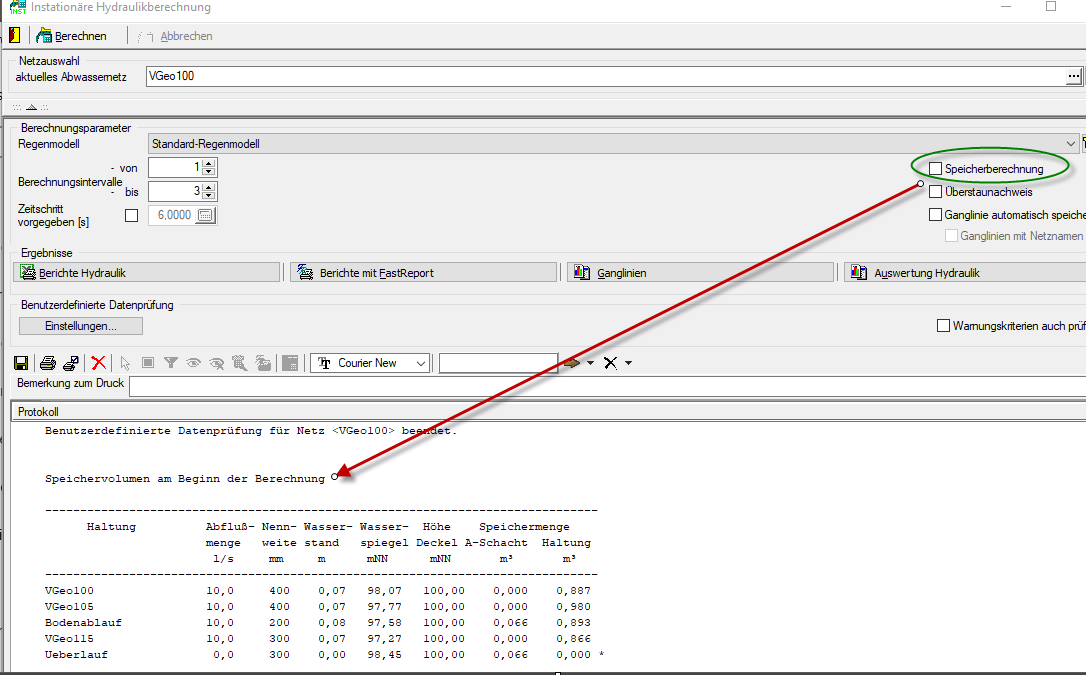
Task: Click the Einstellungen... button
Action: coord(81,326)
